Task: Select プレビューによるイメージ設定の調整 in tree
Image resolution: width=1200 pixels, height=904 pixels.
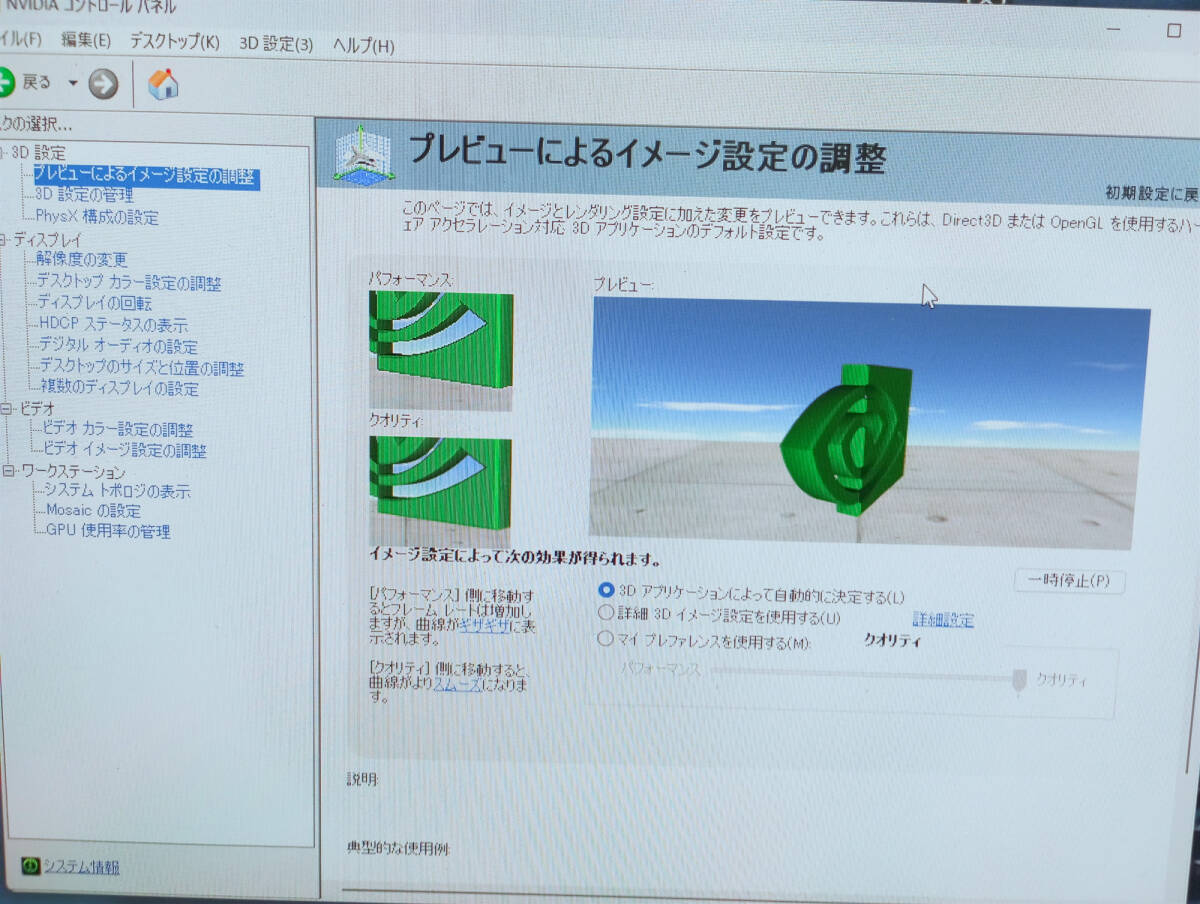Action: pos(145,177)
